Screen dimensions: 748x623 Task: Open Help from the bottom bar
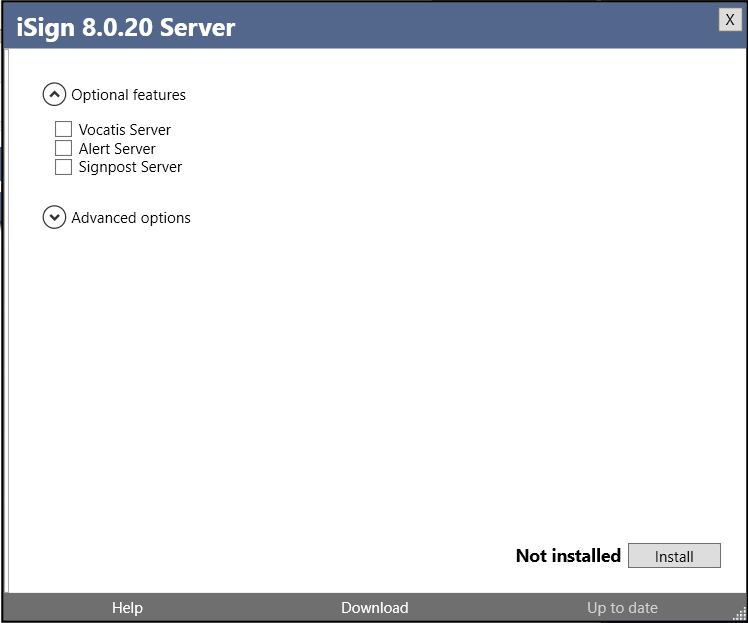pos(127,608)
